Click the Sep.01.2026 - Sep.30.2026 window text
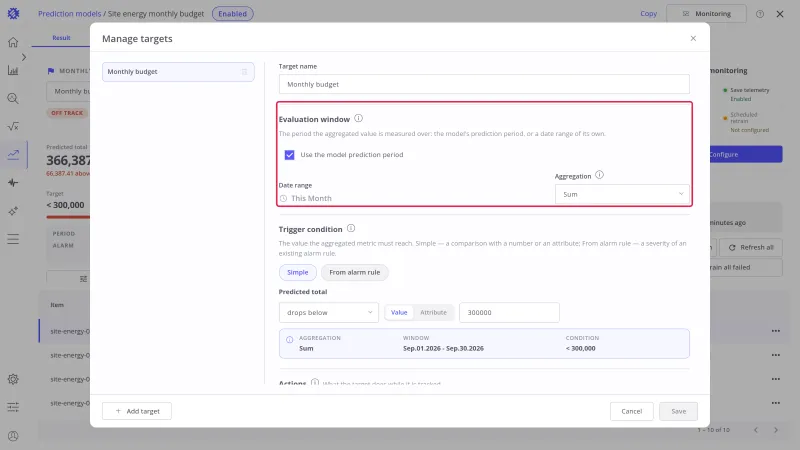This screenshot has height=450, width=800. pyautogui.click(x=443, y=348)
